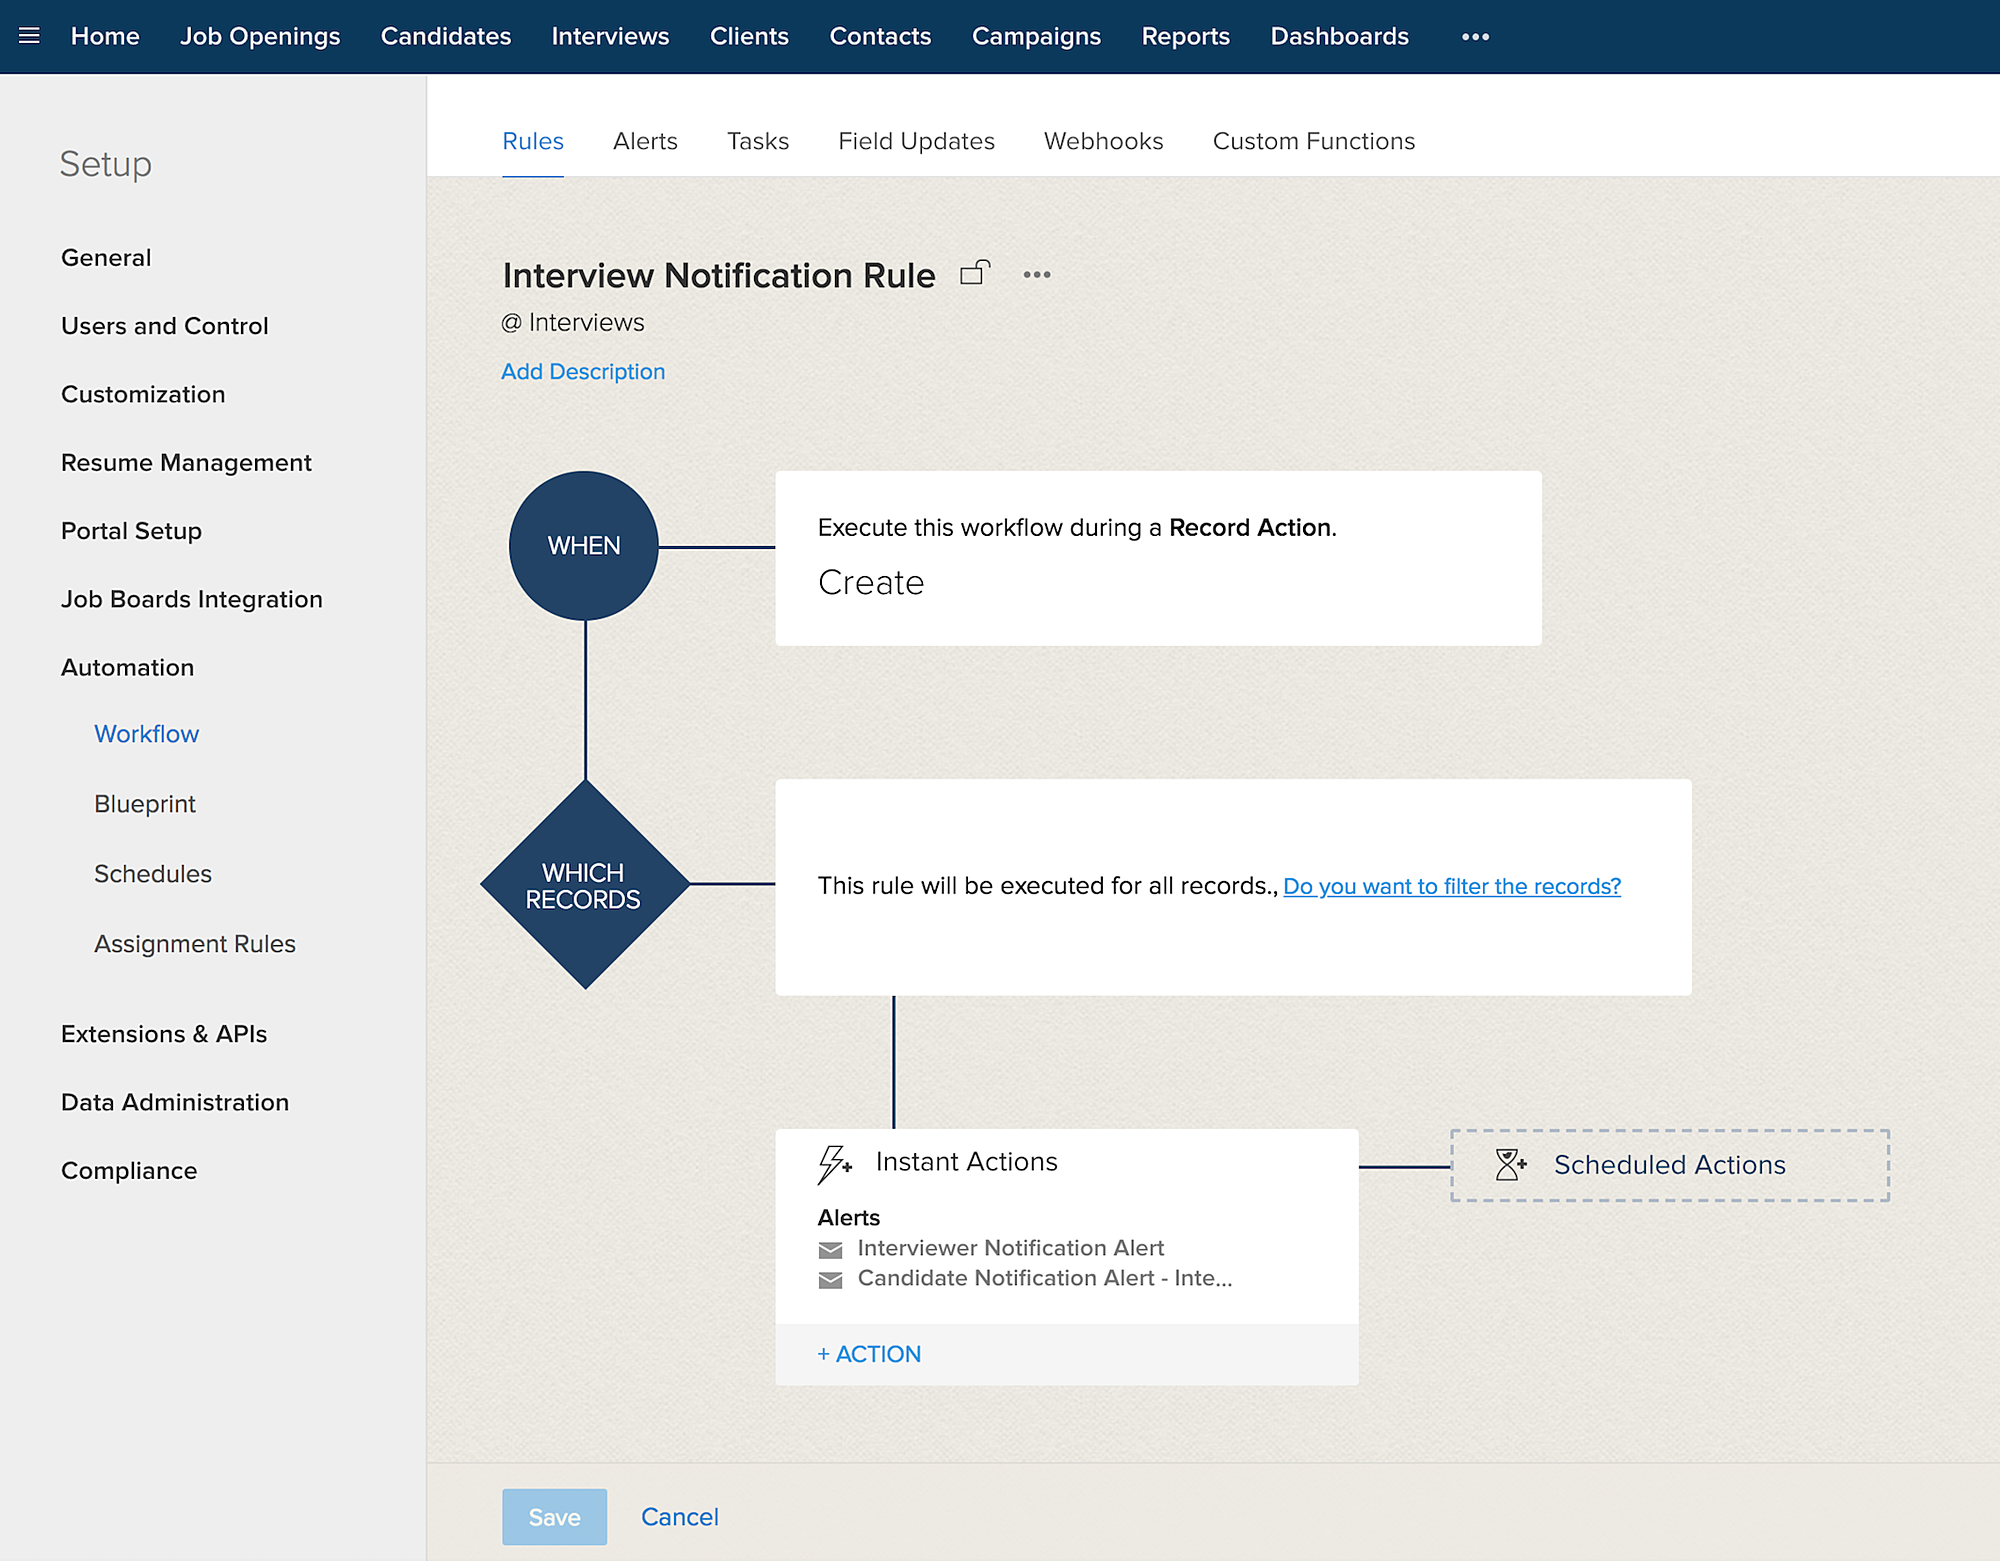Click + ACTION to add action
Viewport: 2000px width, 1561px height.
pos(869,1354)
